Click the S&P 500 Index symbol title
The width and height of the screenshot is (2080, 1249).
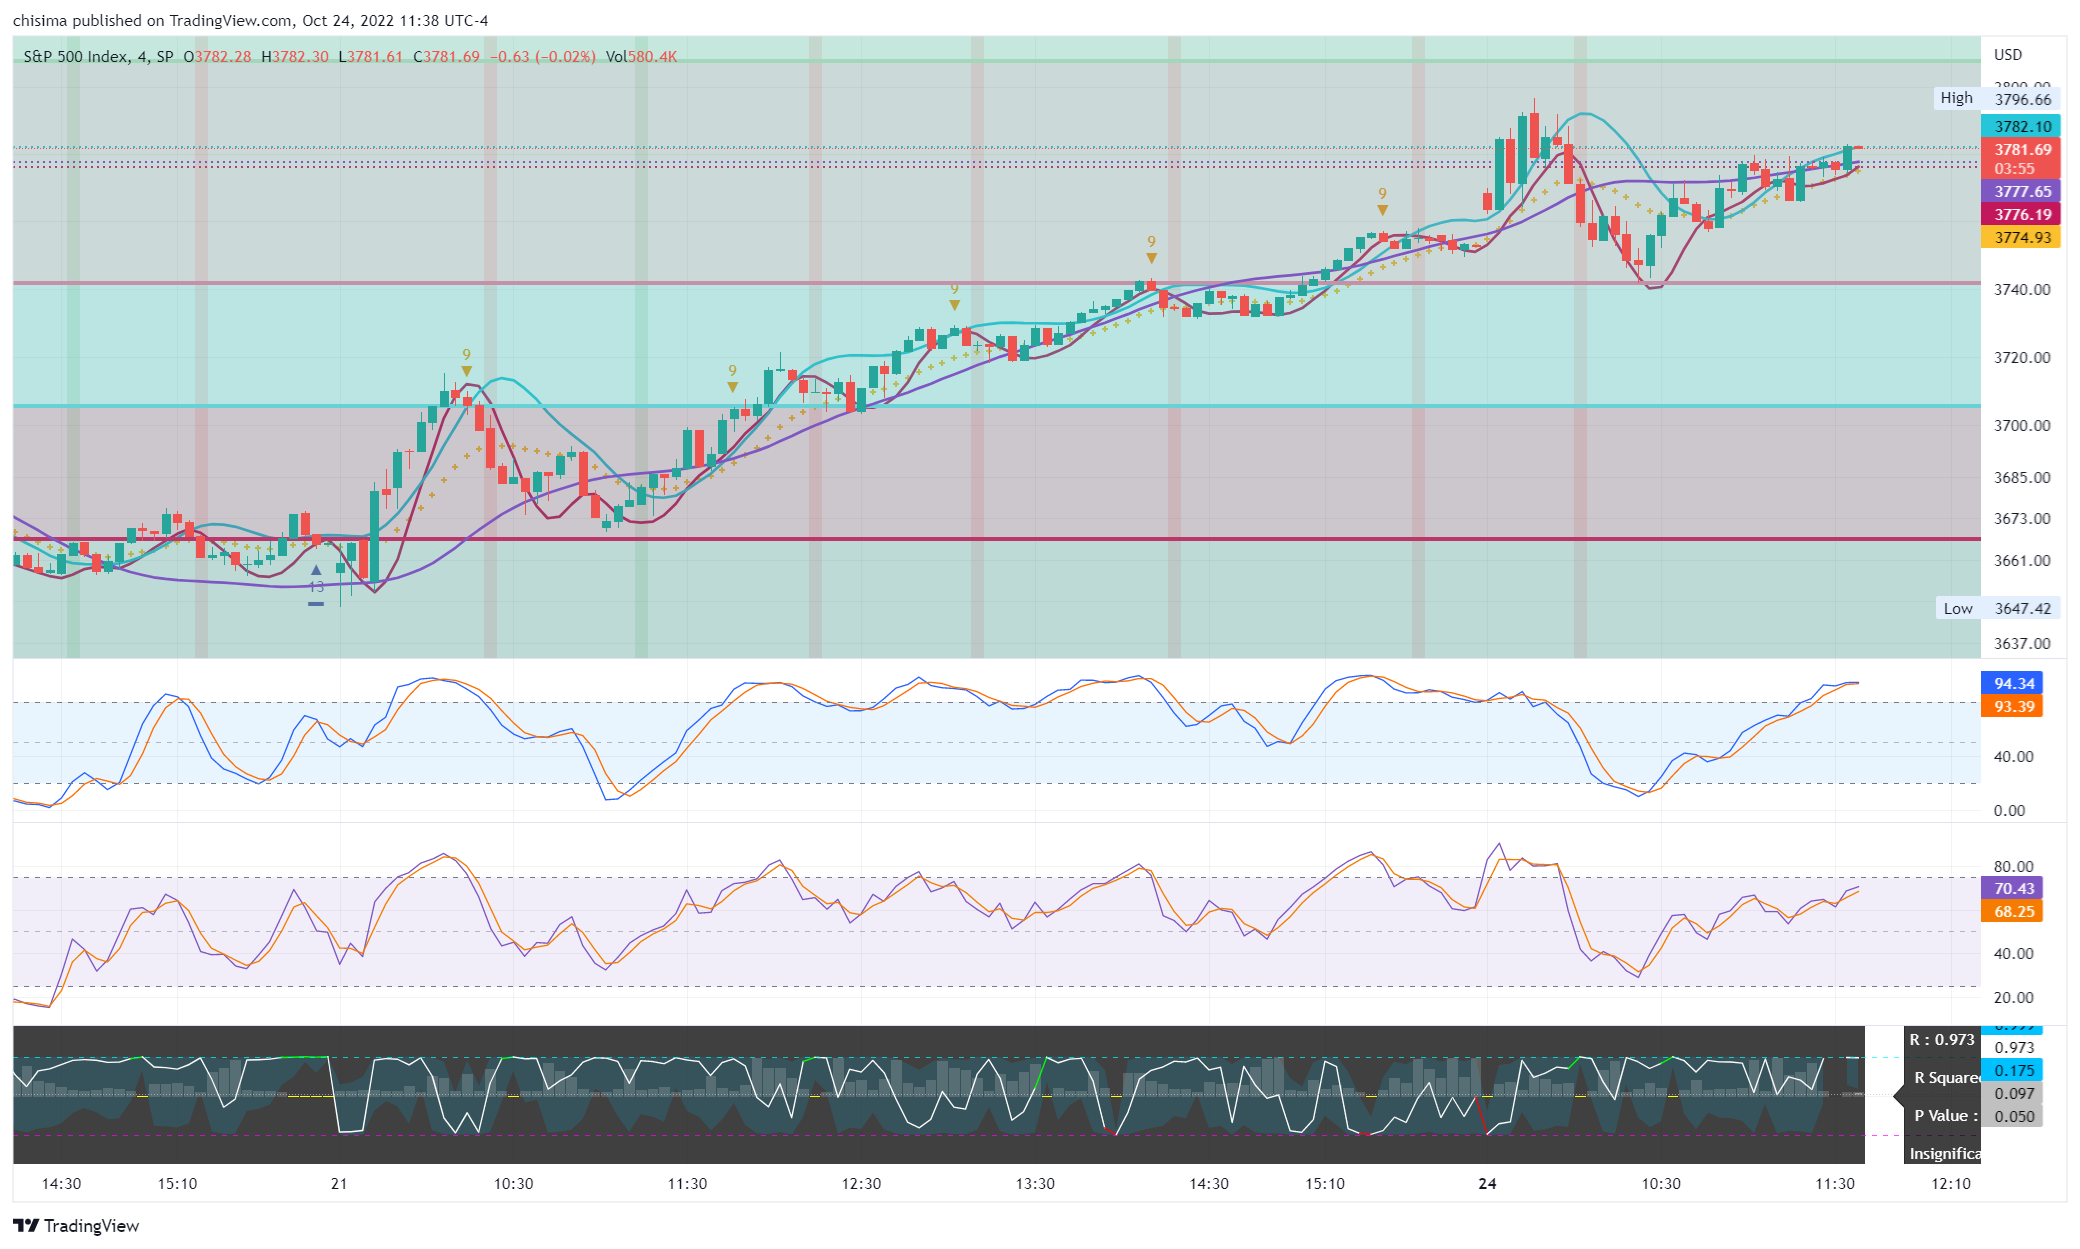(76, 56)
